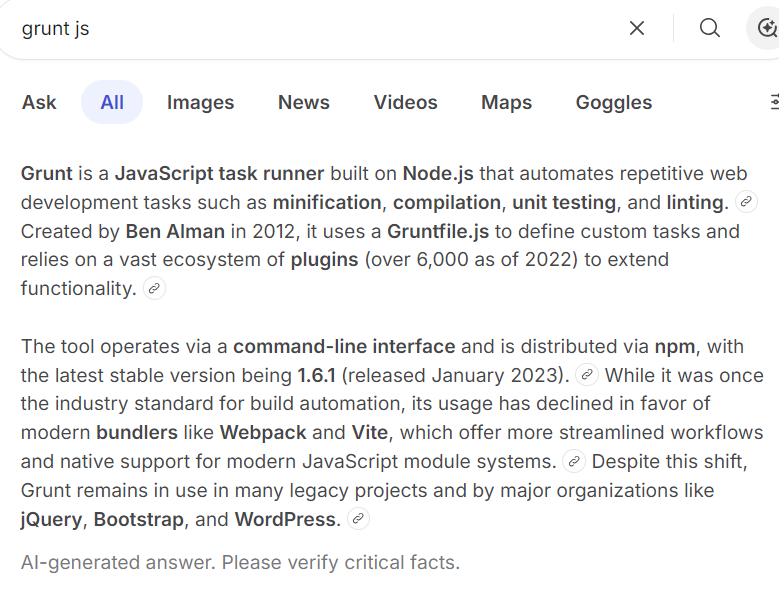779x596 pixels.
Task: Click the bold word Webpack
Action: click(x=263, y=433)
